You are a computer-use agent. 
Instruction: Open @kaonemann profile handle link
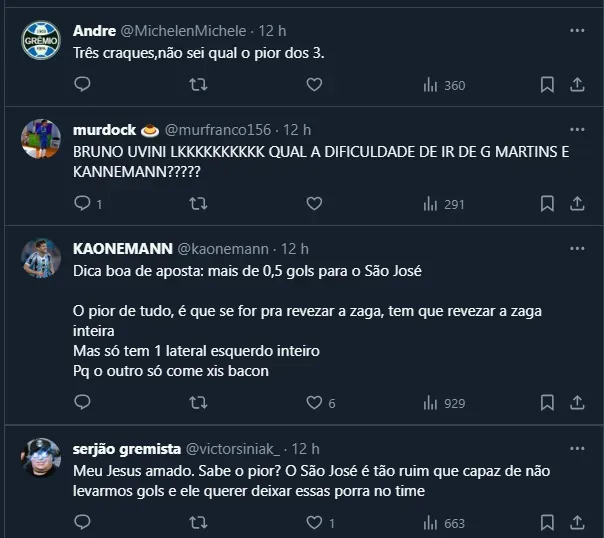(x=223, y=248)
